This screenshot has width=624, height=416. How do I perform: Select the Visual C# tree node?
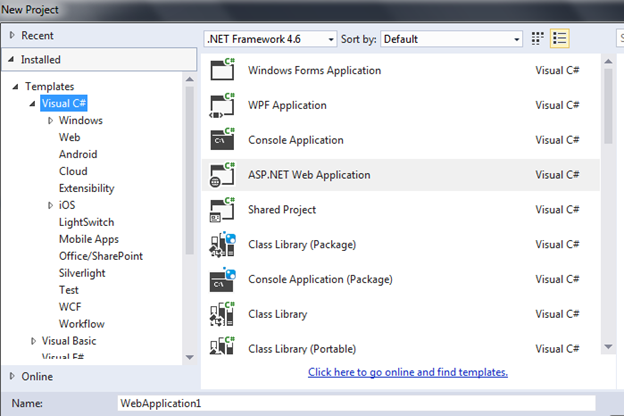coord(64,103)
